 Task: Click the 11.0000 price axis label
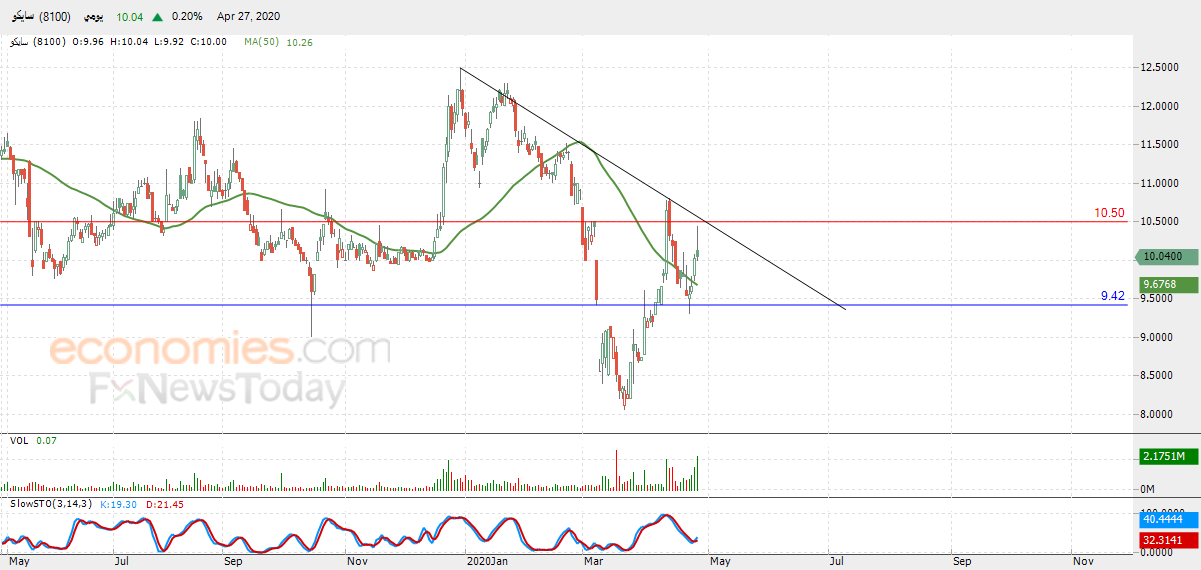[1158, 183]
